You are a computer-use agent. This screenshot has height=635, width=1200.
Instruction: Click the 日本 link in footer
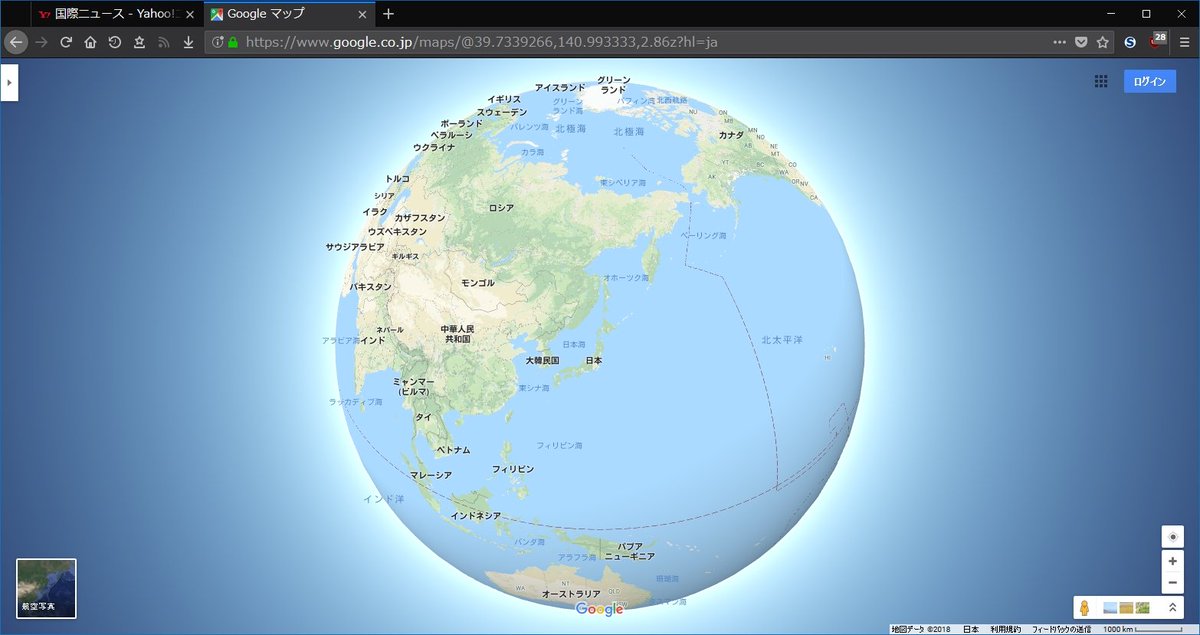971,630
